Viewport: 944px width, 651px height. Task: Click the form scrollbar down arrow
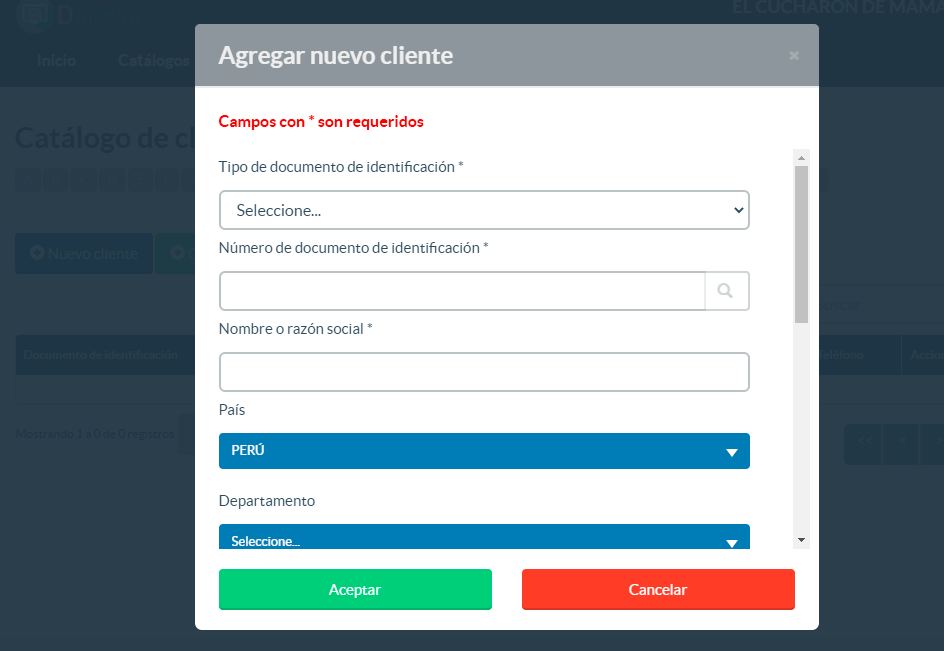(x=801, y=540)
